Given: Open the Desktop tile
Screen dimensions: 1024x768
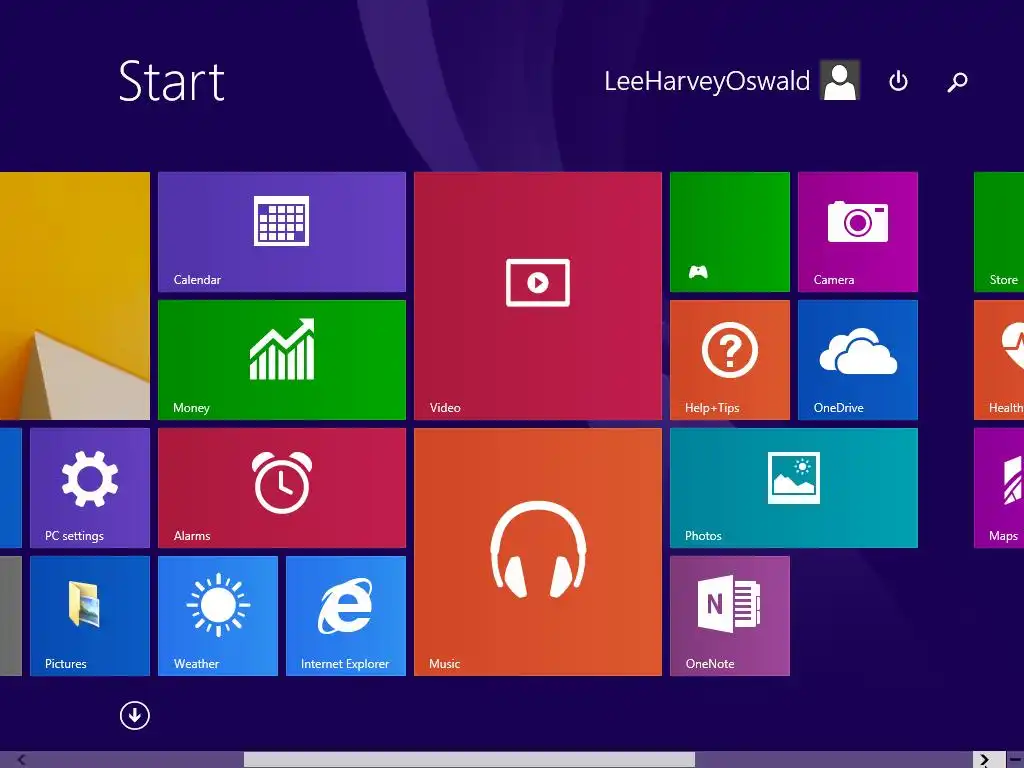Looking at the screenshot, I should [74, 296].
